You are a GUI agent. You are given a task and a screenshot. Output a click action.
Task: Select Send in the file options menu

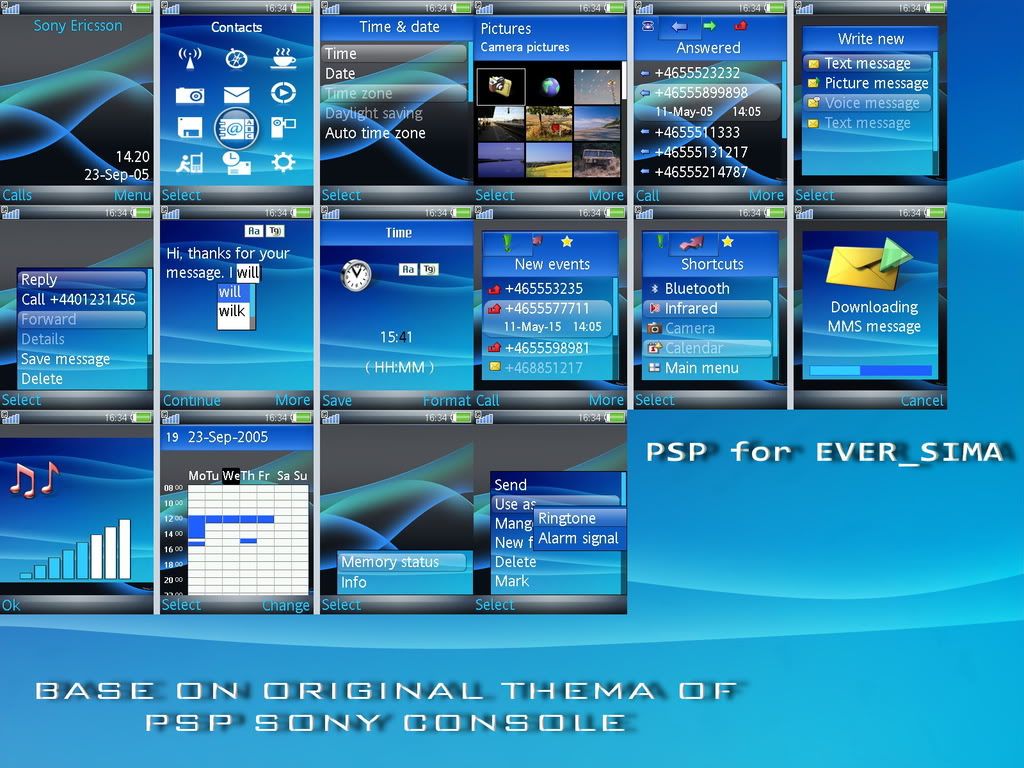click(x=556, y=485)
